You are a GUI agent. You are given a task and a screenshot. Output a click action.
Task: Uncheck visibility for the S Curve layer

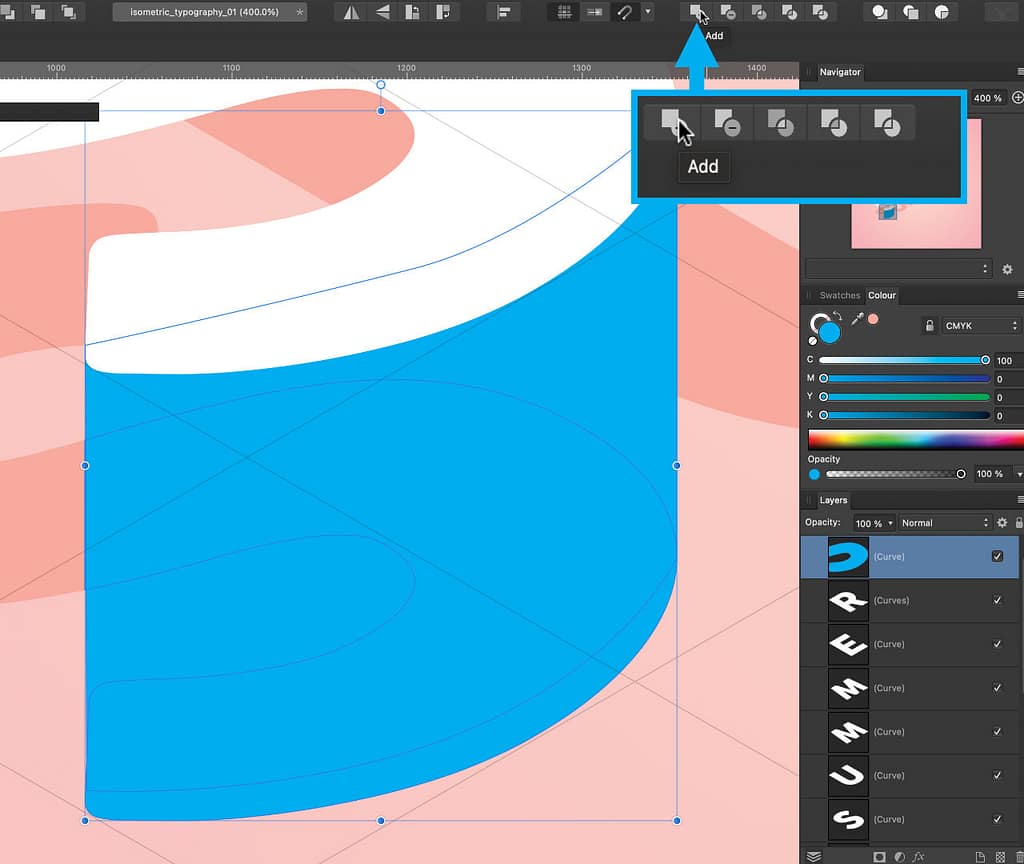[997, 818]
